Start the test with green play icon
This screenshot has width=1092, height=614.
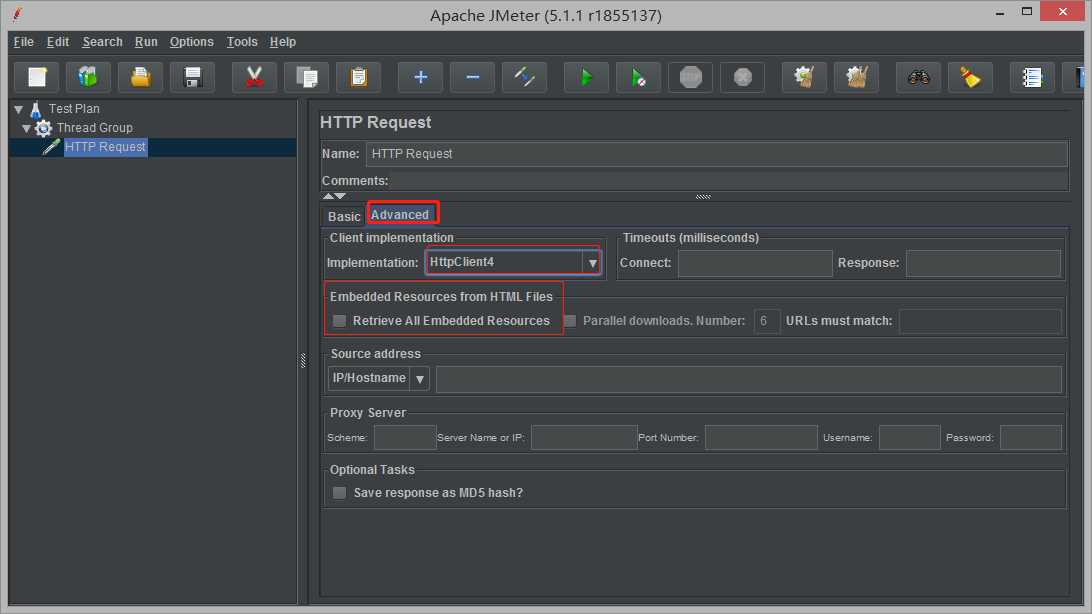[x=586, y=77]
